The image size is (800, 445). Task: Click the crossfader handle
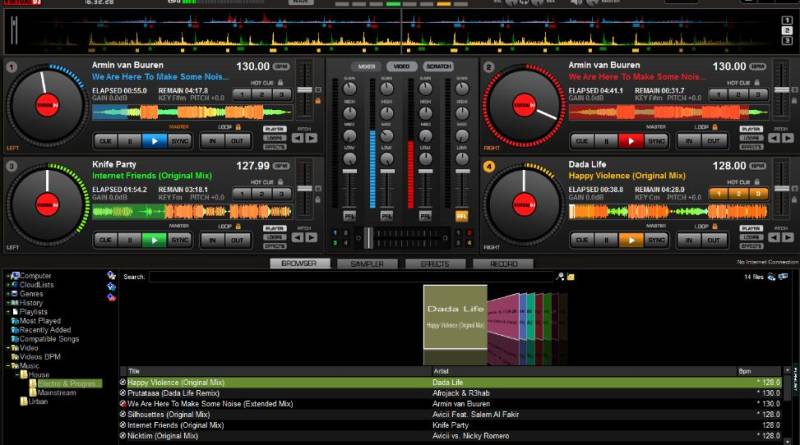click(368, 238)
